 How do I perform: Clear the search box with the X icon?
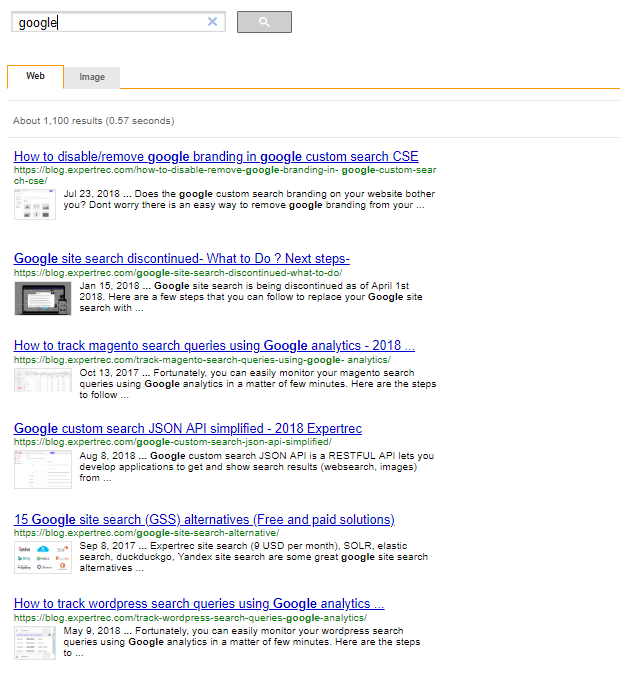[212, 22]
